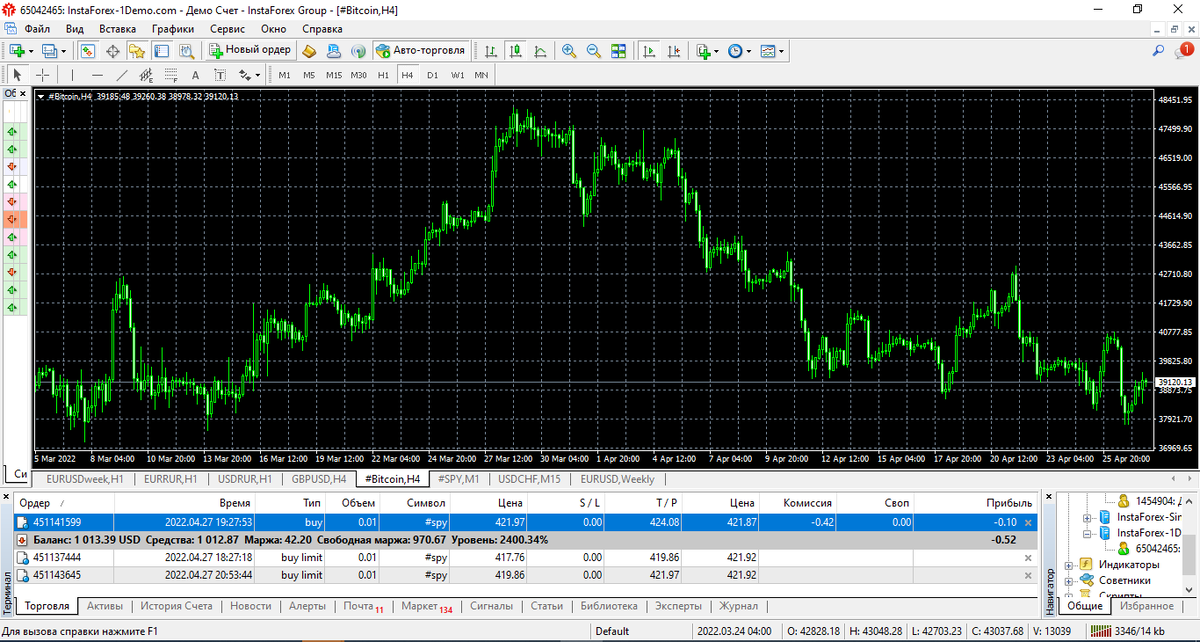Open the Вставка menu
Viewport: 1200px width, 642px height.
118,29
